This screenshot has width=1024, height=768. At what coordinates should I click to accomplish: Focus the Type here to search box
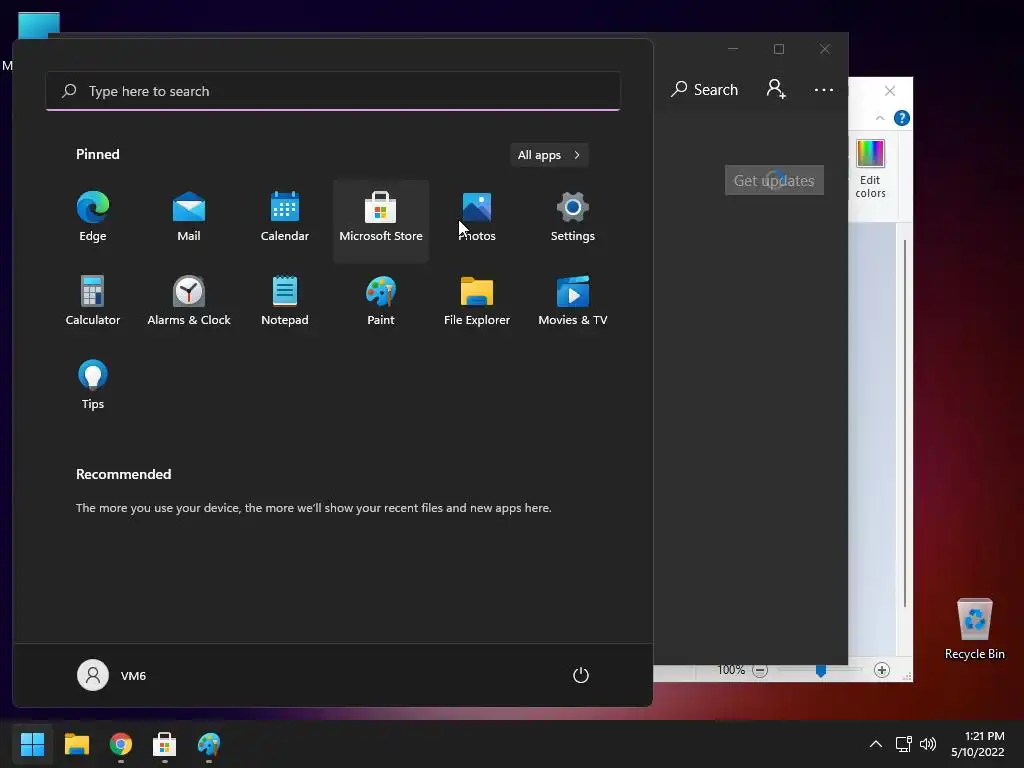(x=333, y=91)
